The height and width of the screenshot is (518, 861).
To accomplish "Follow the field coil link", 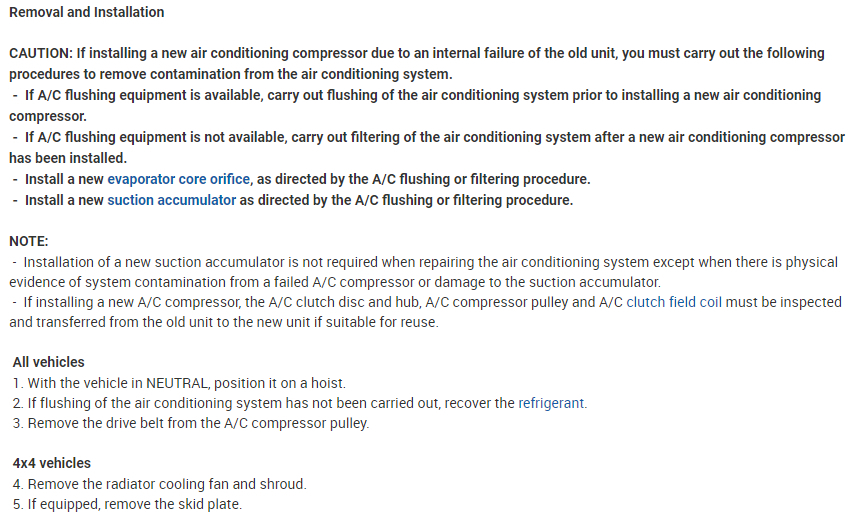I will tap(695, 302).
